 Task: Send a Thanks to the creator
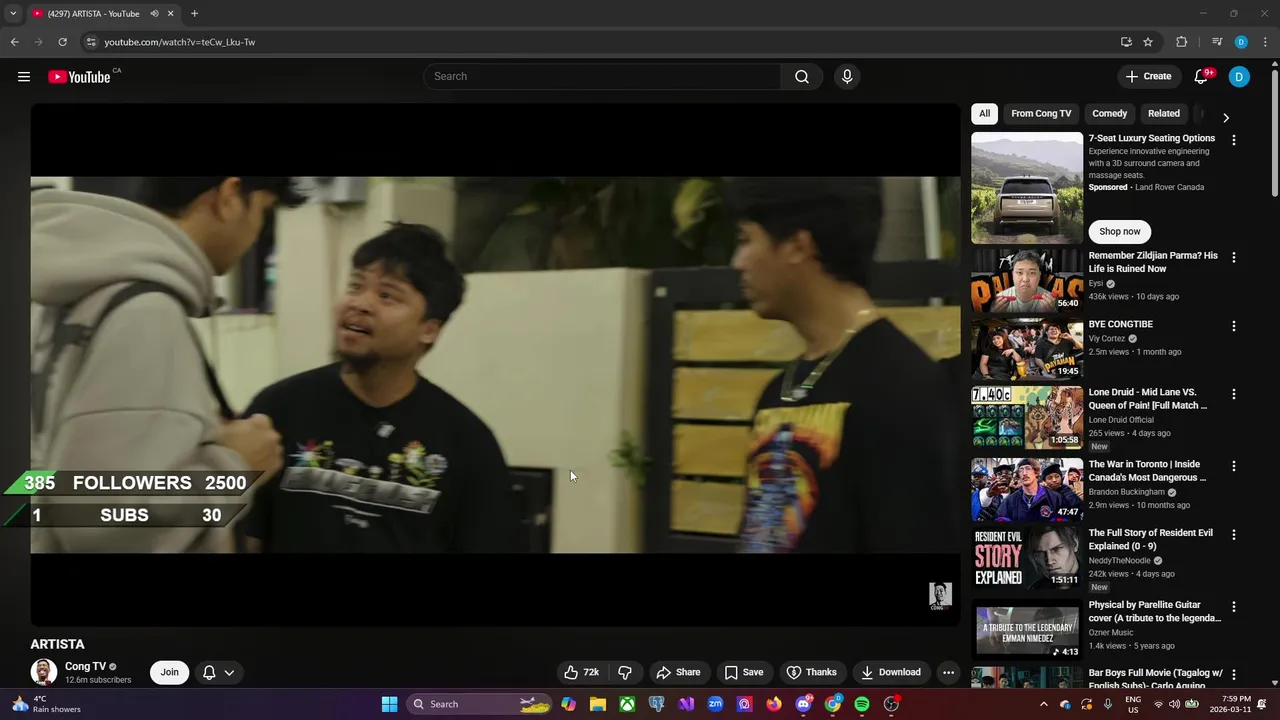click(811, 672)
